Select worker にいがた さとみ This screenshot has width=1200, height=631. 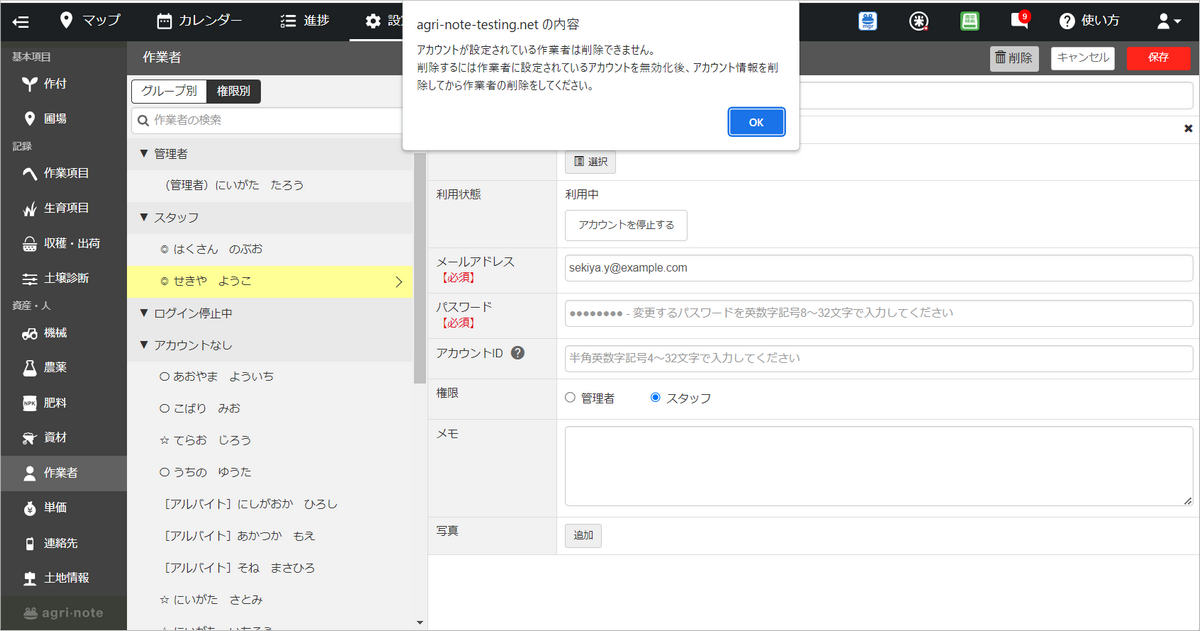tap(270, 600)
